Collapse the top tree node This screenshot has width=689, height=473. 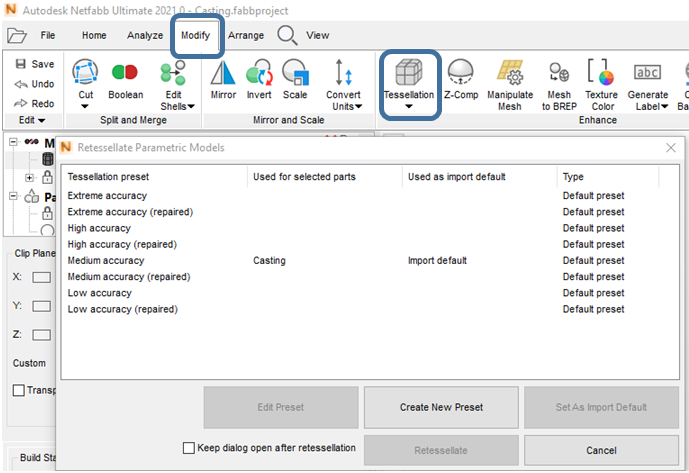13,142
